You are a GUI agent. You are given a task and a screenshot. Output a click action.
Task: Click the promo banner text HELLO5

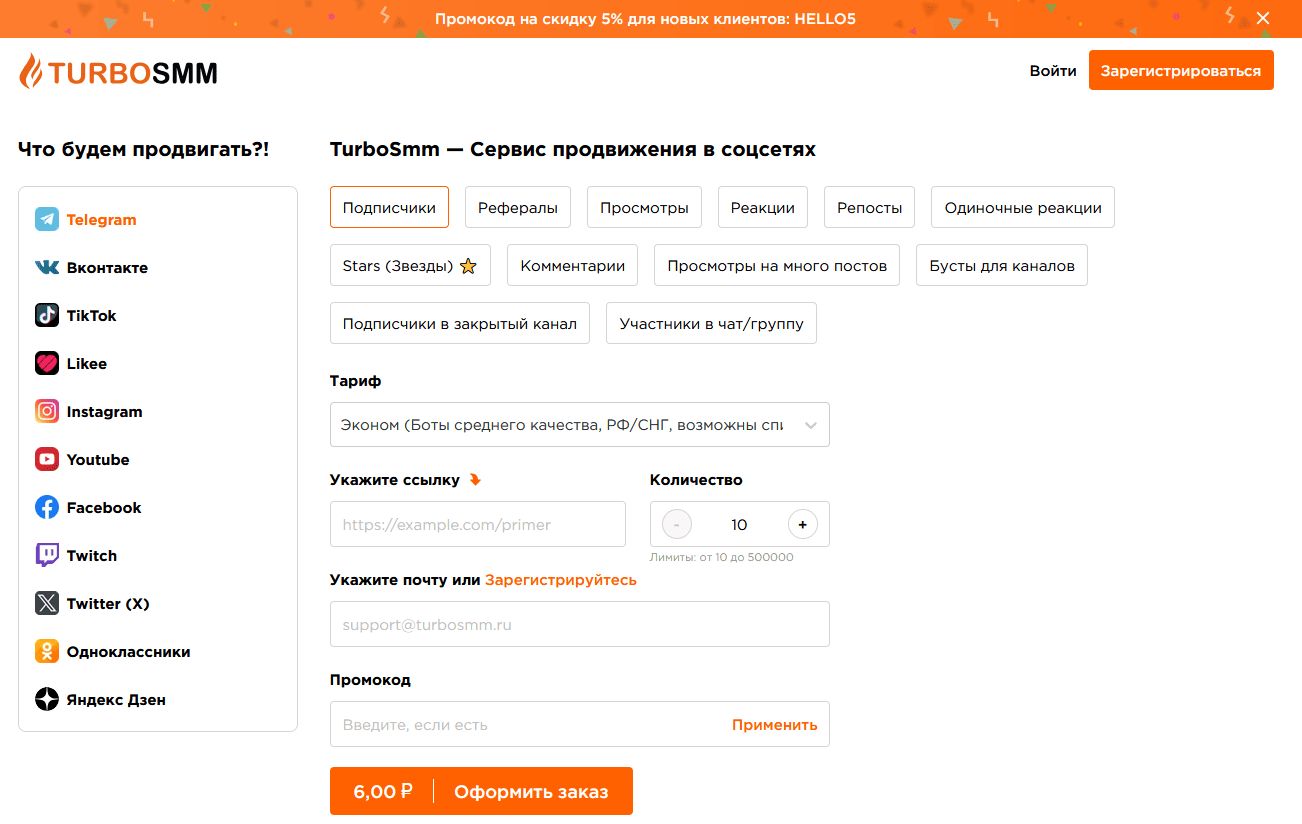click(x=825, y=18)
